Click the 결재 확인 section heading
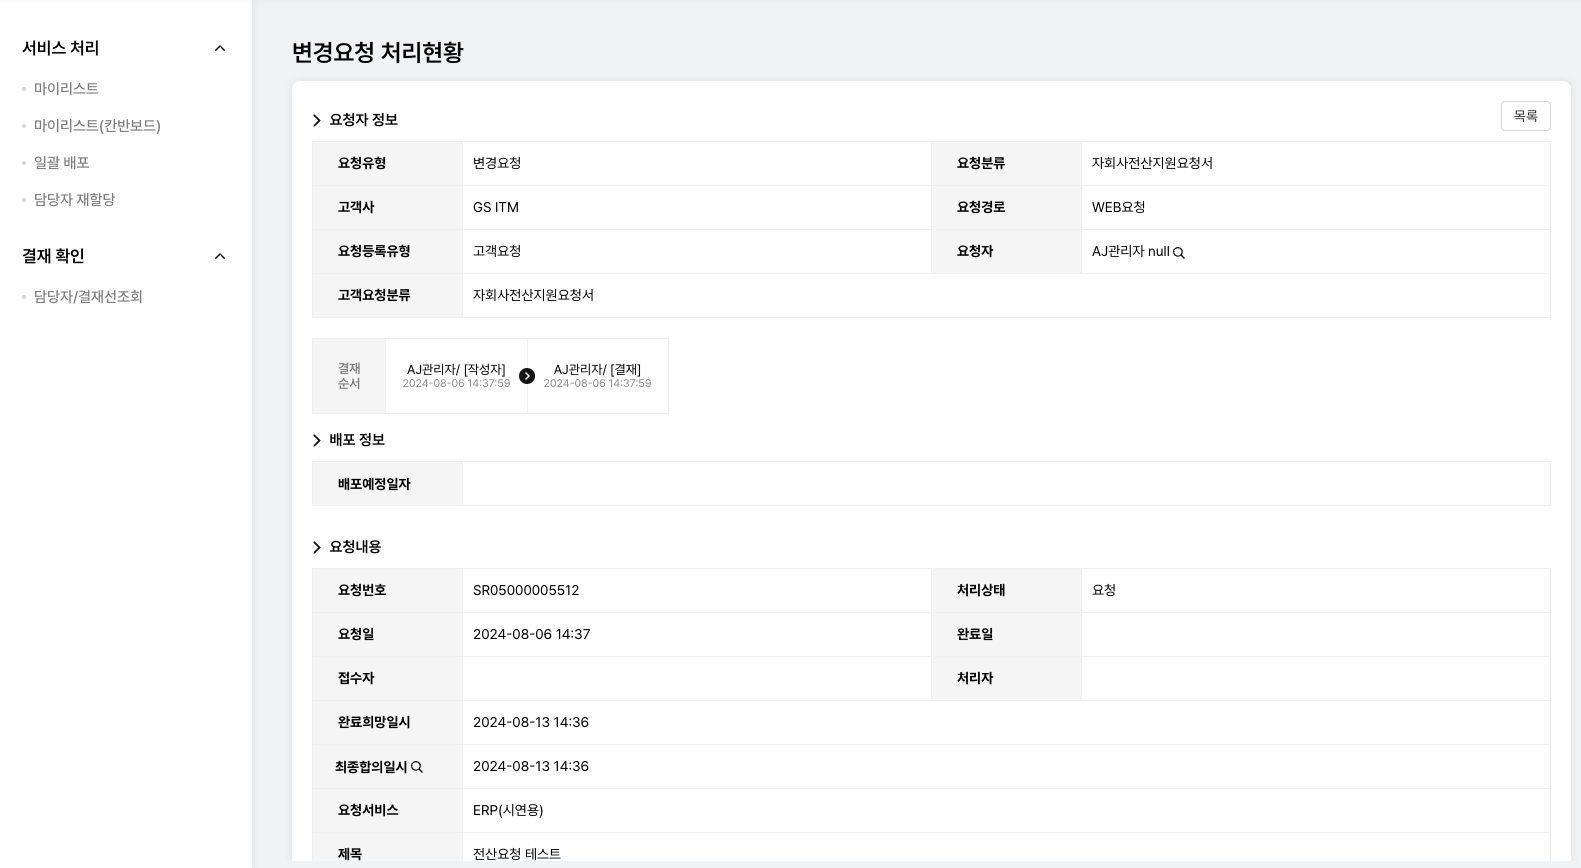Viewport: 1581px width, 868px height. point(54,257)
